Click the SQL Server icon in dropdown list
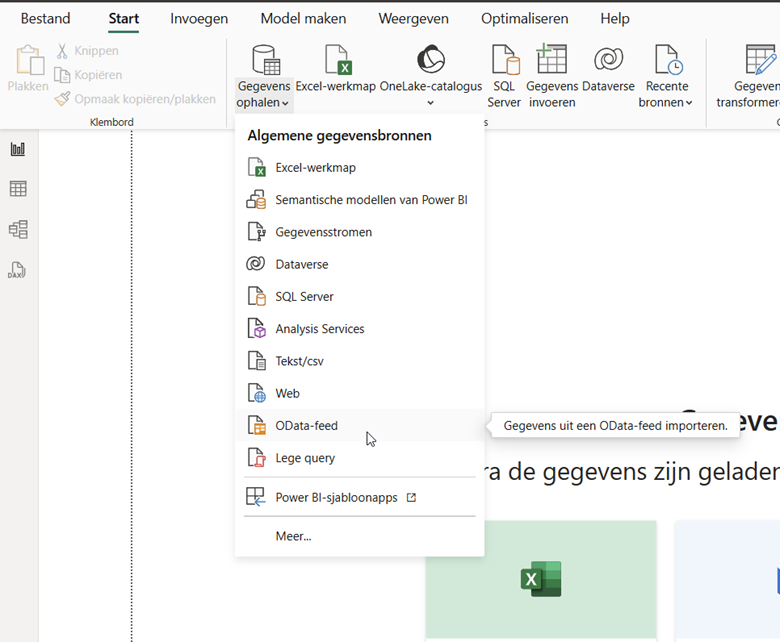The image size is (780, 642). coord(257,296)
